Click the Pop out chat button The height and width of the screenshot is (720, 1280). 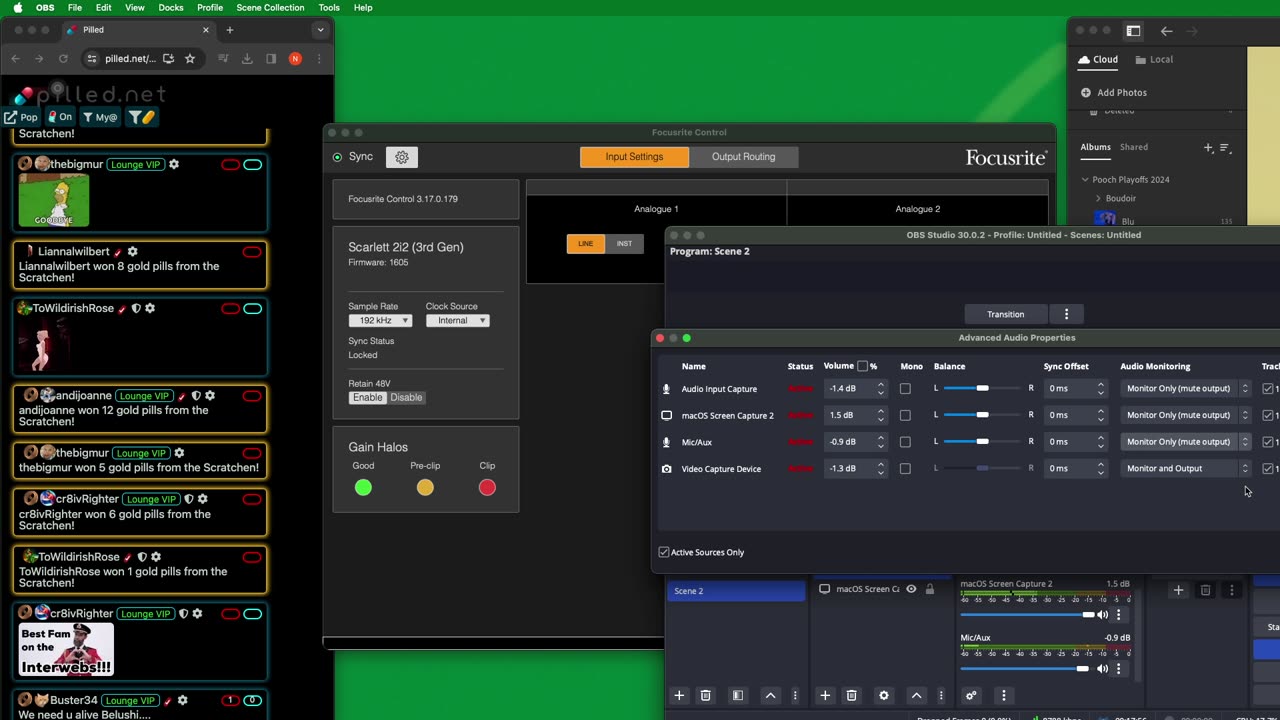point(22,117)
